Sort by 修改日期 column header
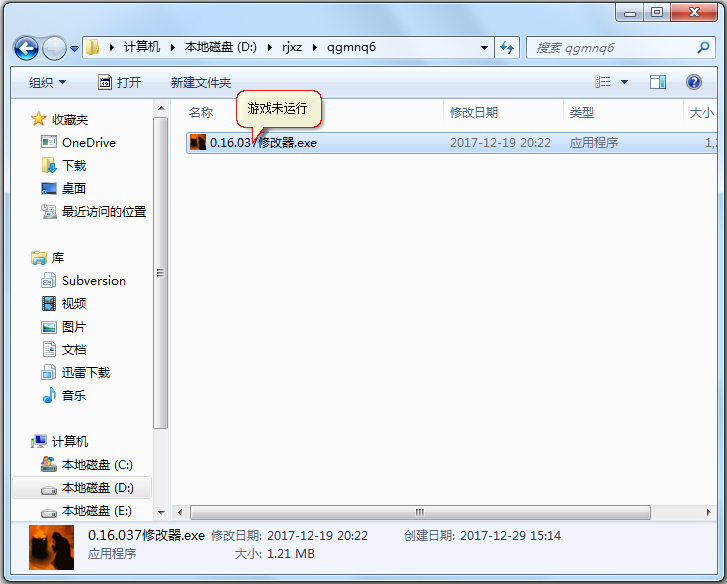727x584 pixels. pos(474,112)
